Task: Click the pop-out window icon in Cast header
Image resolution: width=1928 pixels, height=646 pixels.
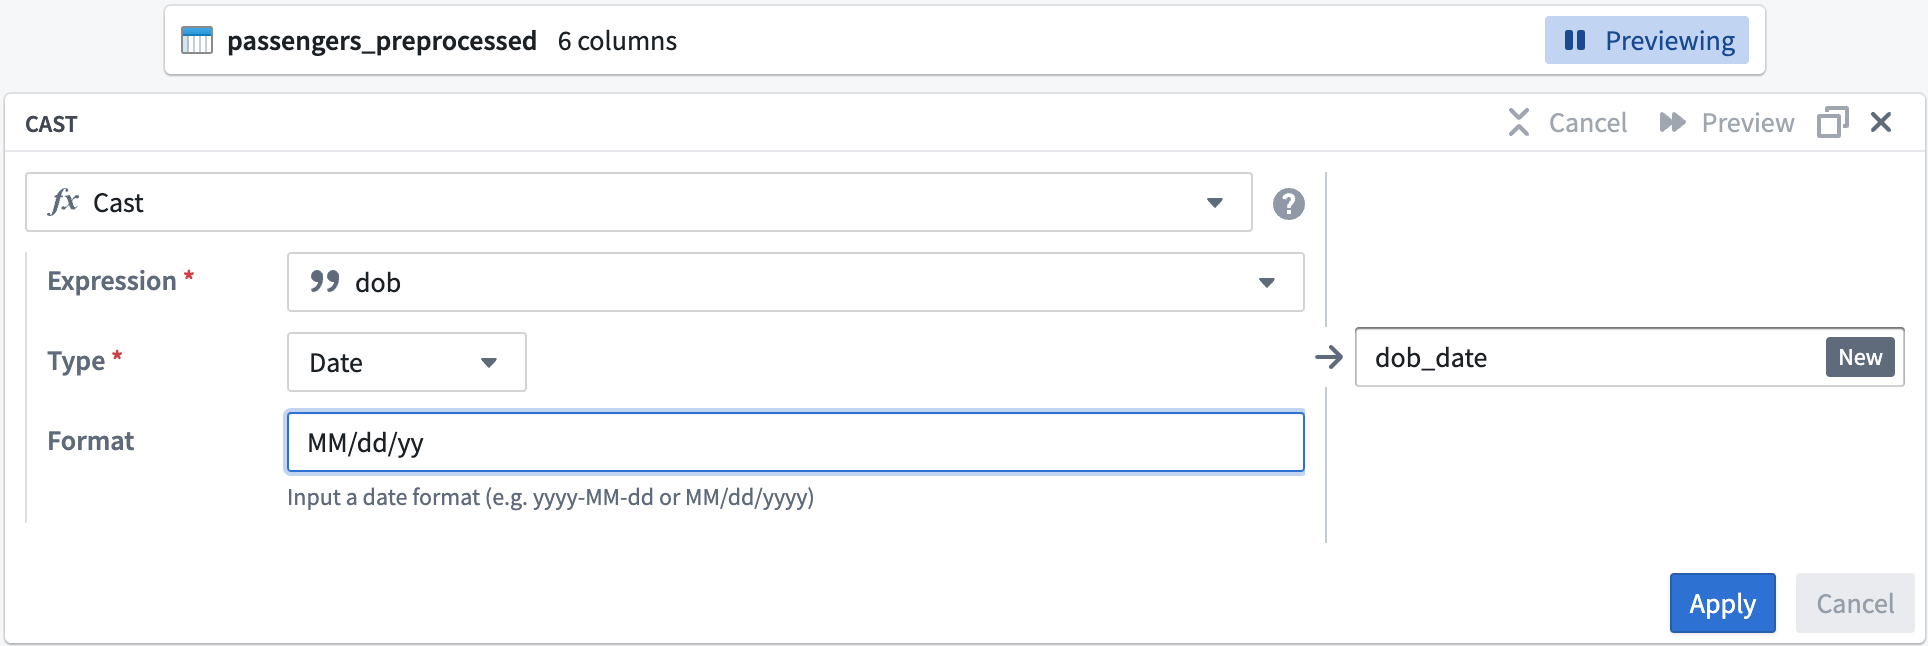Action: (1832, 123)
